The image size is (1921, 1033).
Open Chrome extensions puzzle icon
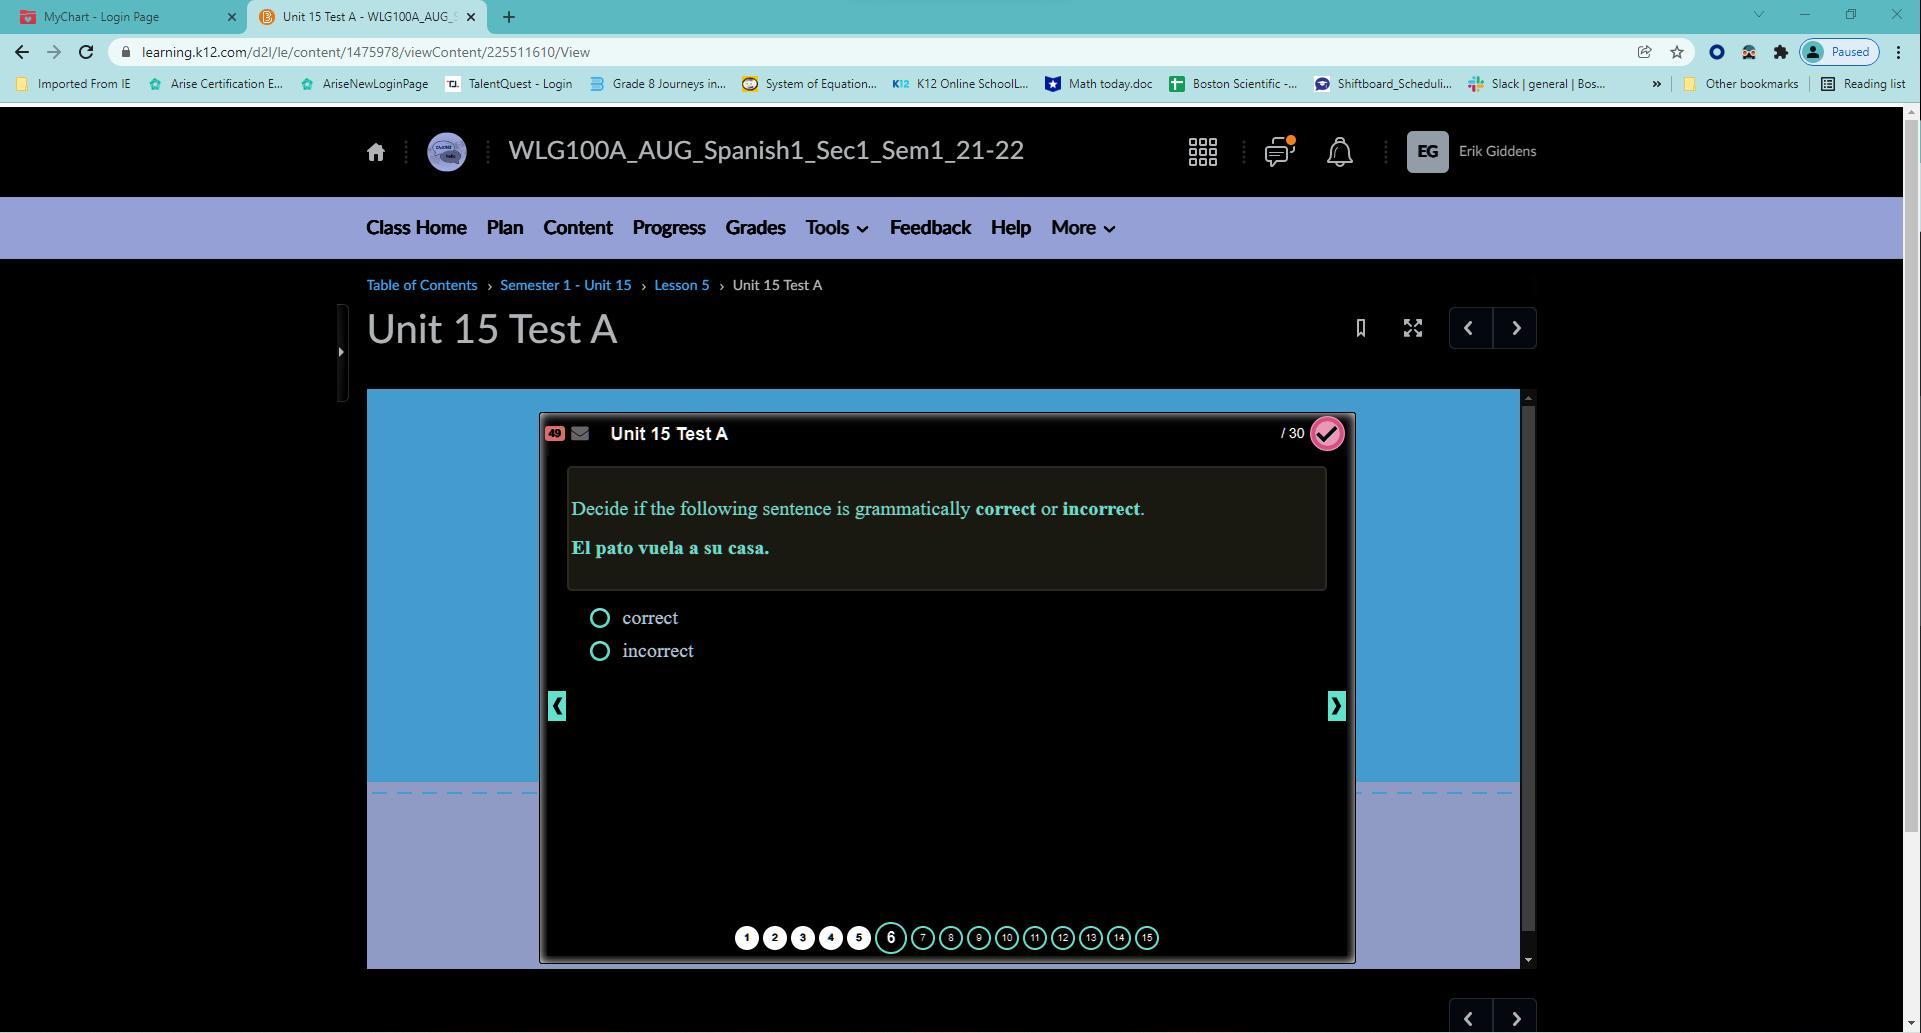1780,52
